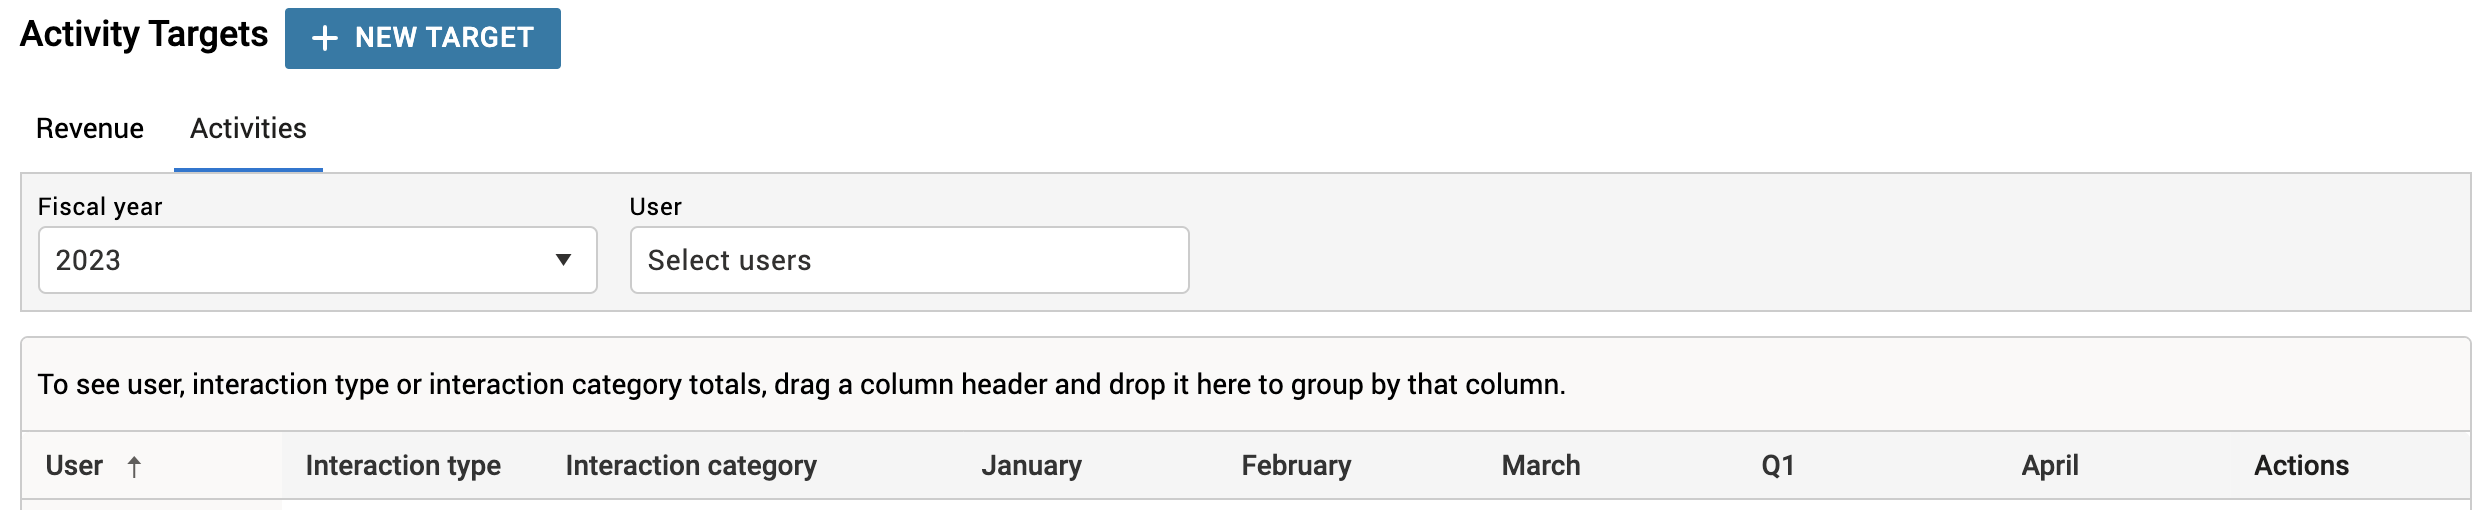2486x510 pixels.
Task: Click the Actions column header
Action: (2301, 466)
